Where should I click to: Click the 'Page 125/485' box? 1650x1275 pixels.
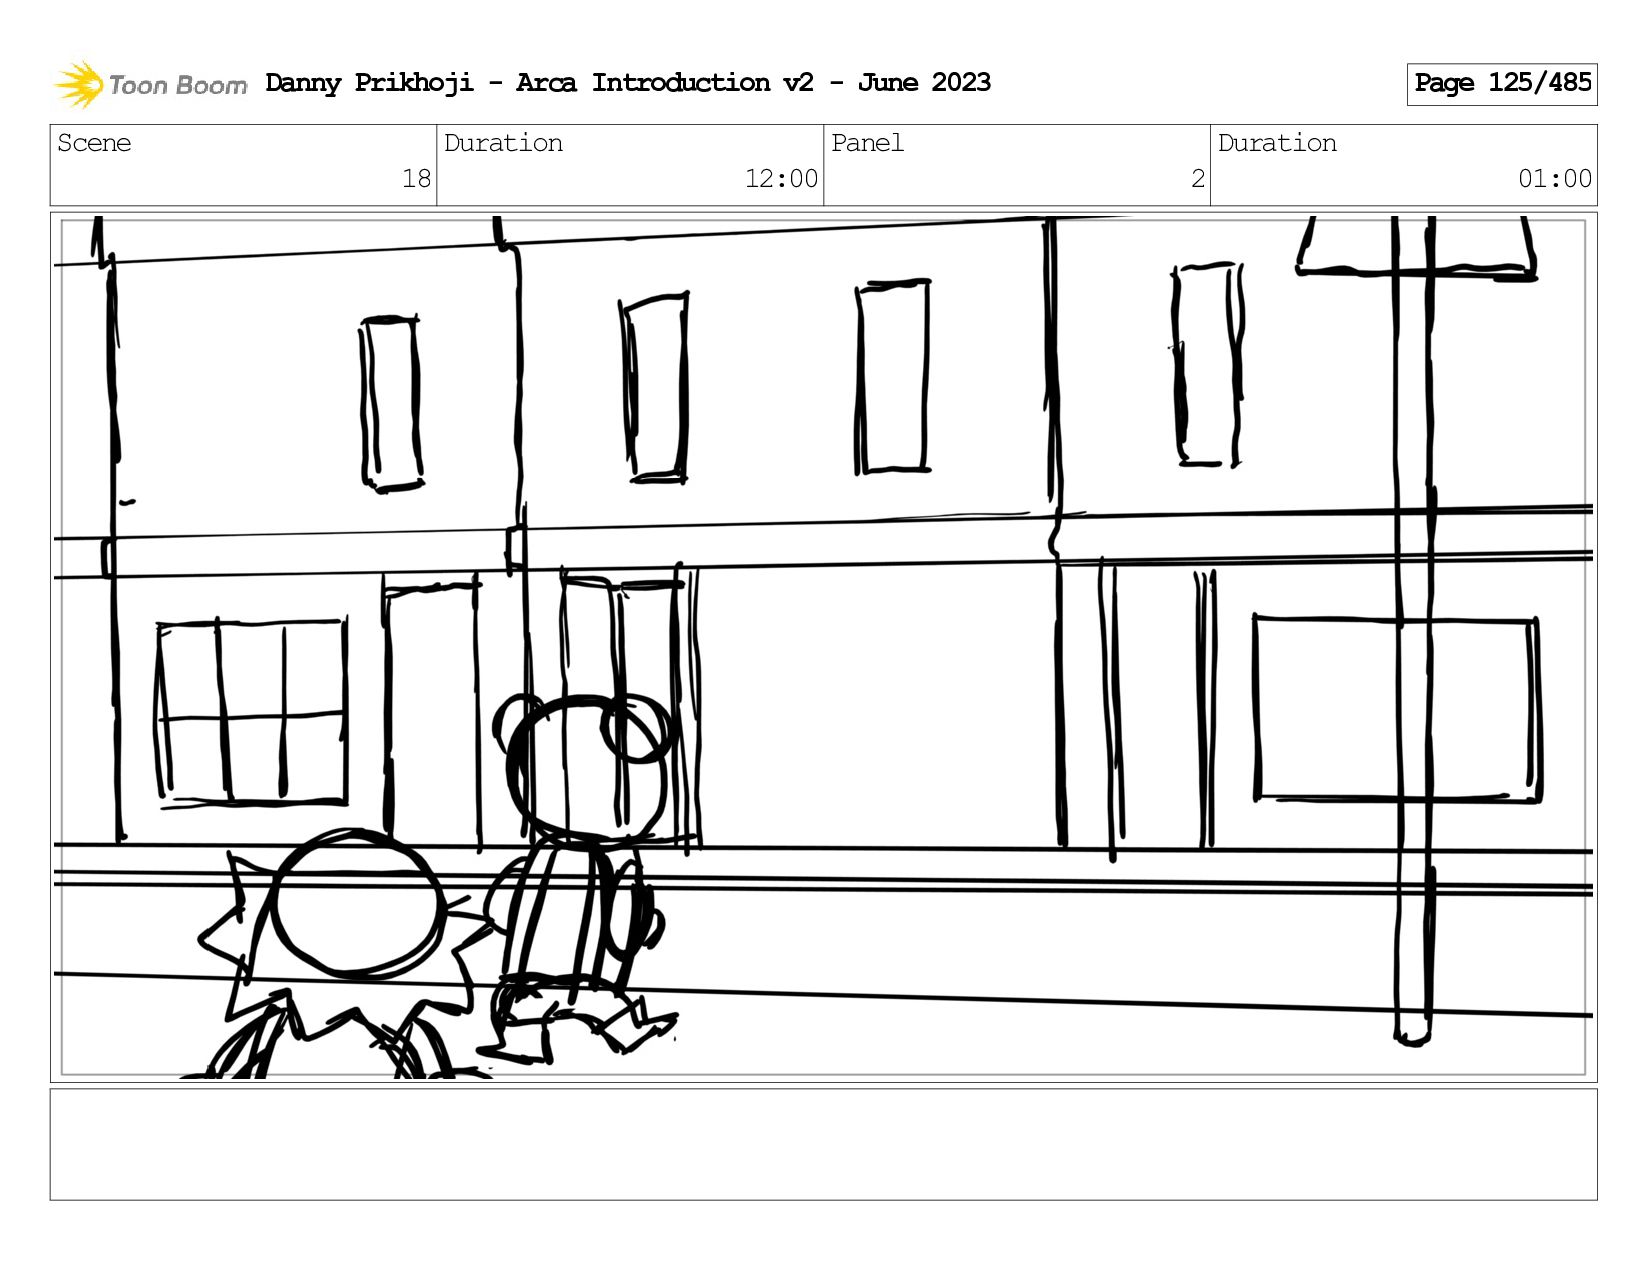pyautogui.click(x=1502, y=84)
